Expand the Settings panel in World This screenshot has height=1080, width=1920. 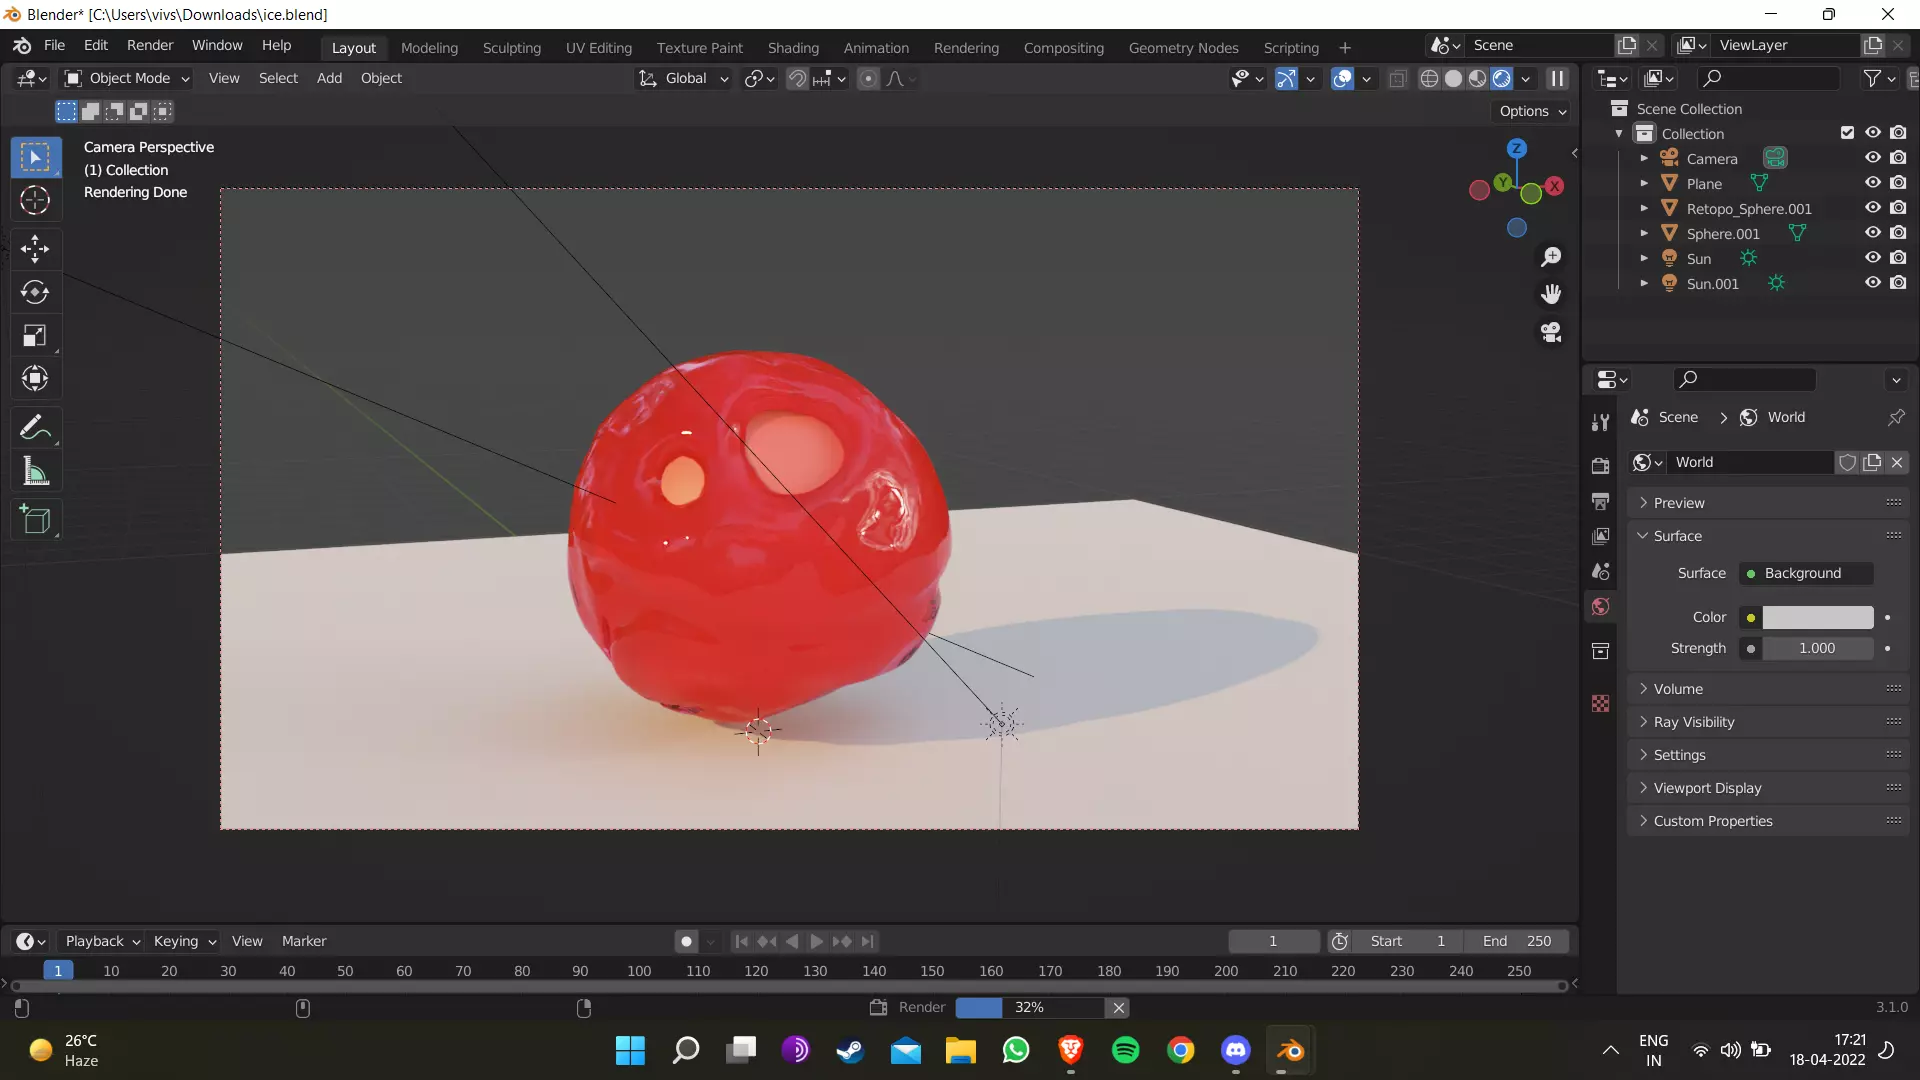(x=1768, y=755)
